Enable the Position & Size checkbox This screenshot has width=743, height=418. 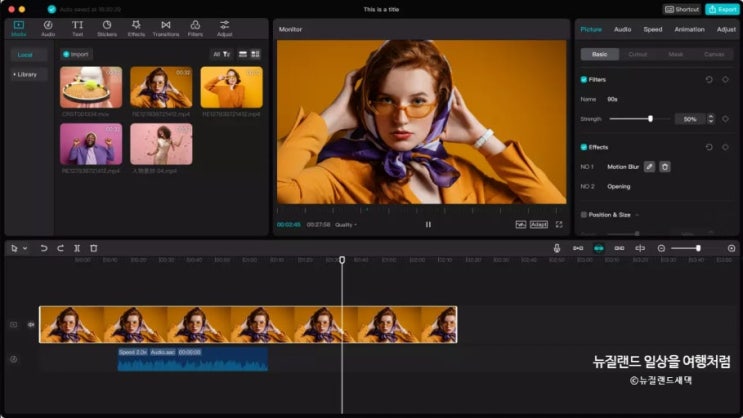click(584, 214)
